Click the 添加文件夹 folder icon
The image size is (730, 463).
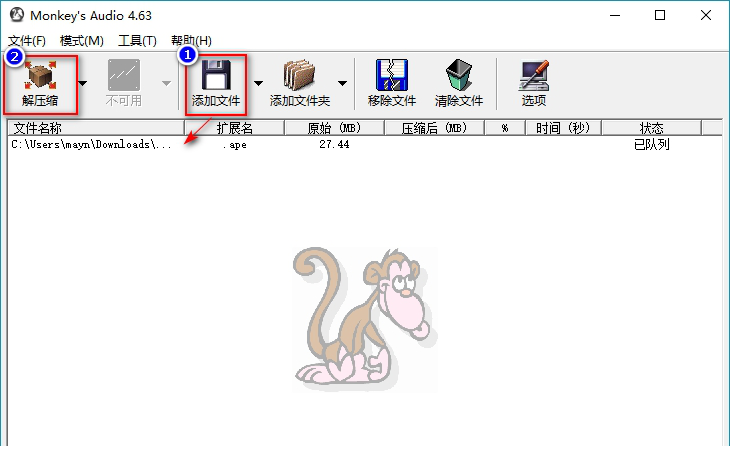299,75
